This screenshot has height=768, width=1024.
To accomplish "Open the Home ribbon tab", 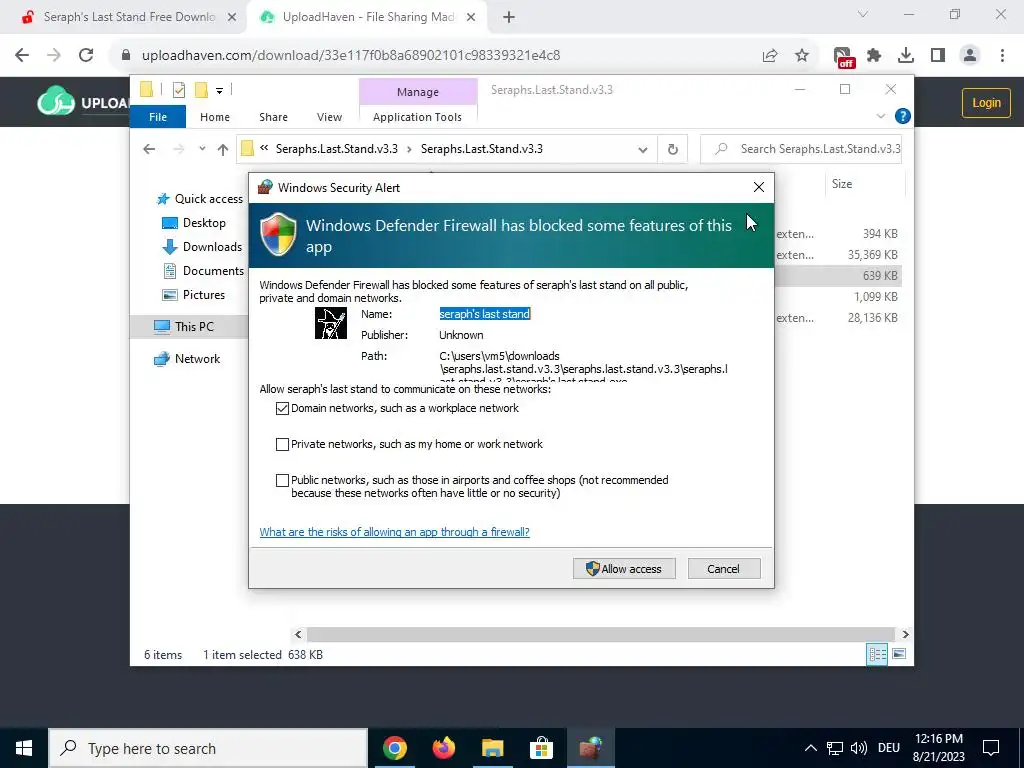I will pos(215,117).
